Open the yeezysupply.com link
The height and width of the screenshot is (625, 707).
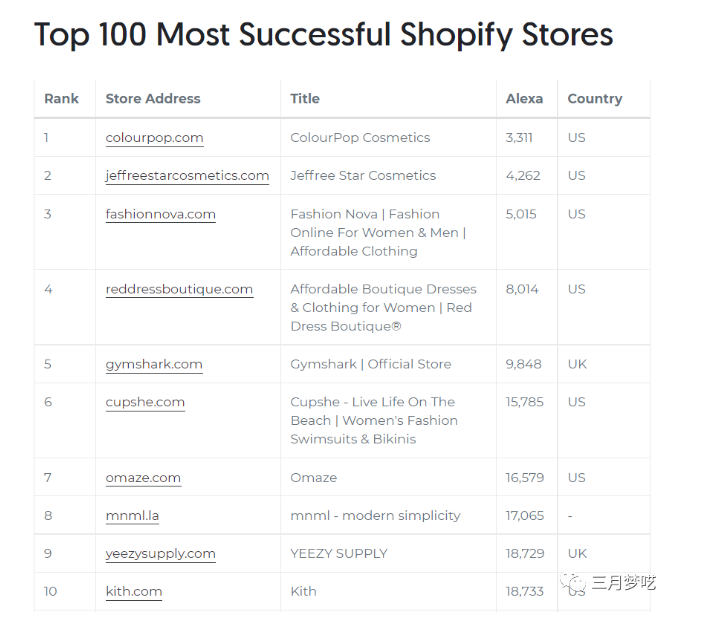[x=161, y=553]
